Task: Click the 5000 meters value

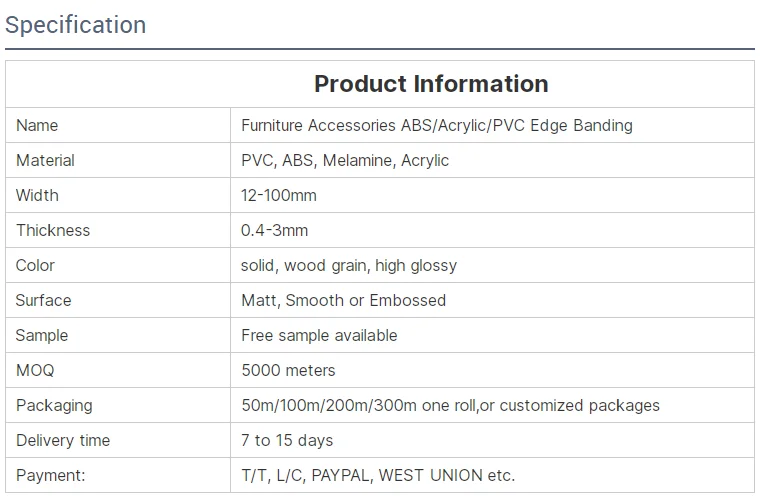Action: click(x=288, y=370)
